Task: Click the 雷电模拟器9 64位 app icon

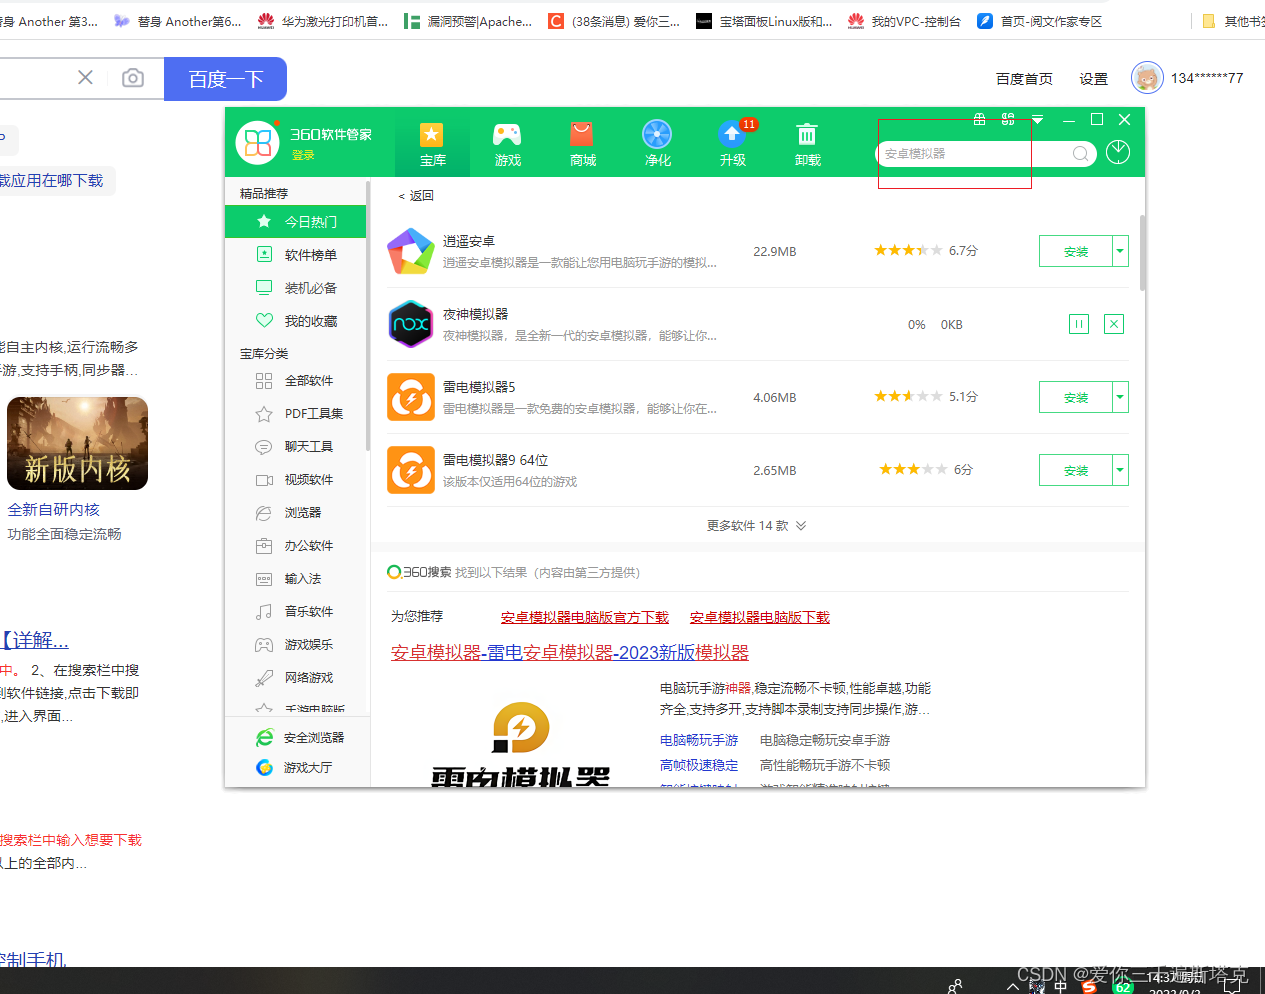Action: click(x=411, y=470)
